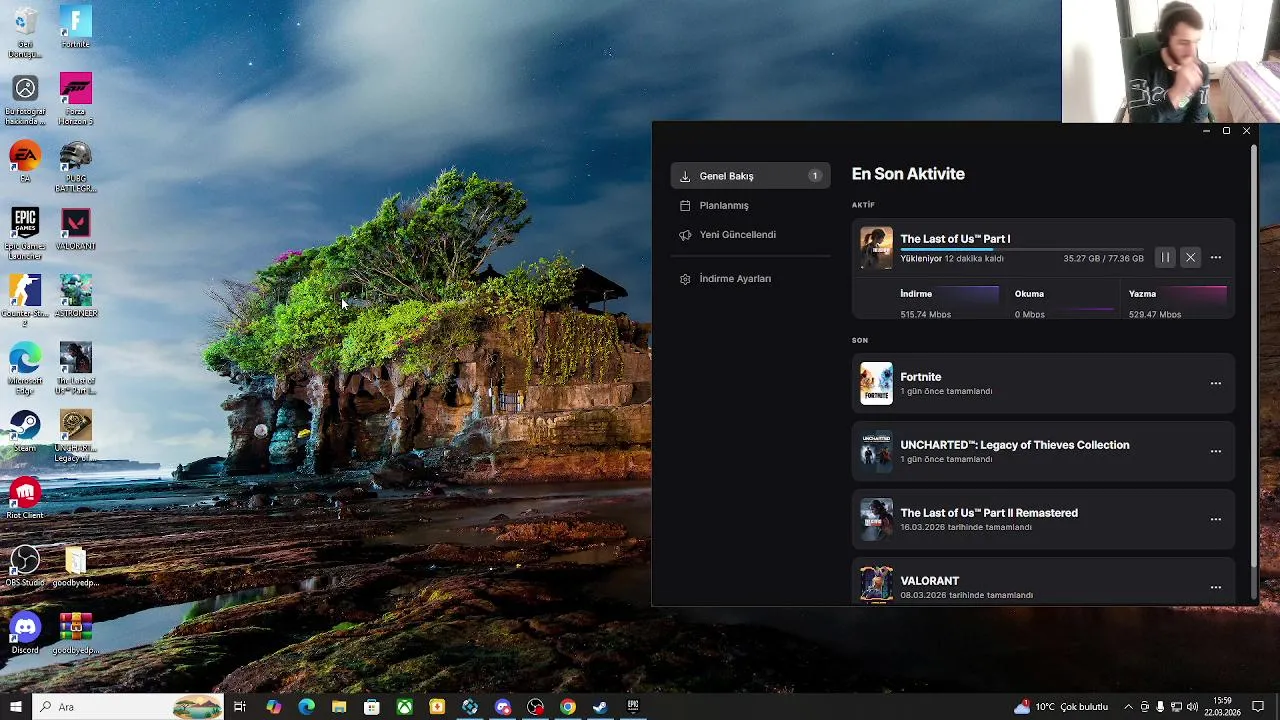The height and width of the screenshot is (720, 1280).
Task: Select the Genel Bakış tab
Action: pos(750,176)
